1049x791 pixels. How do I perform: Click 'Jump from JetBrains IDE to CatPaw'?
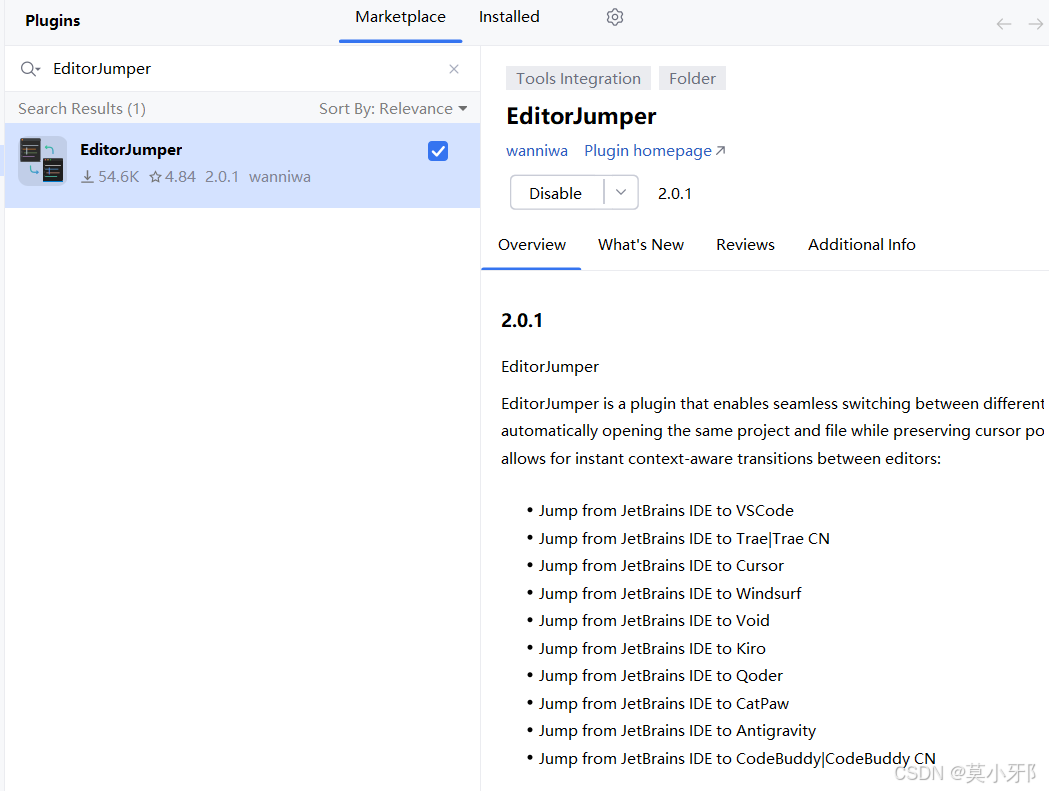tap(664, 704)
